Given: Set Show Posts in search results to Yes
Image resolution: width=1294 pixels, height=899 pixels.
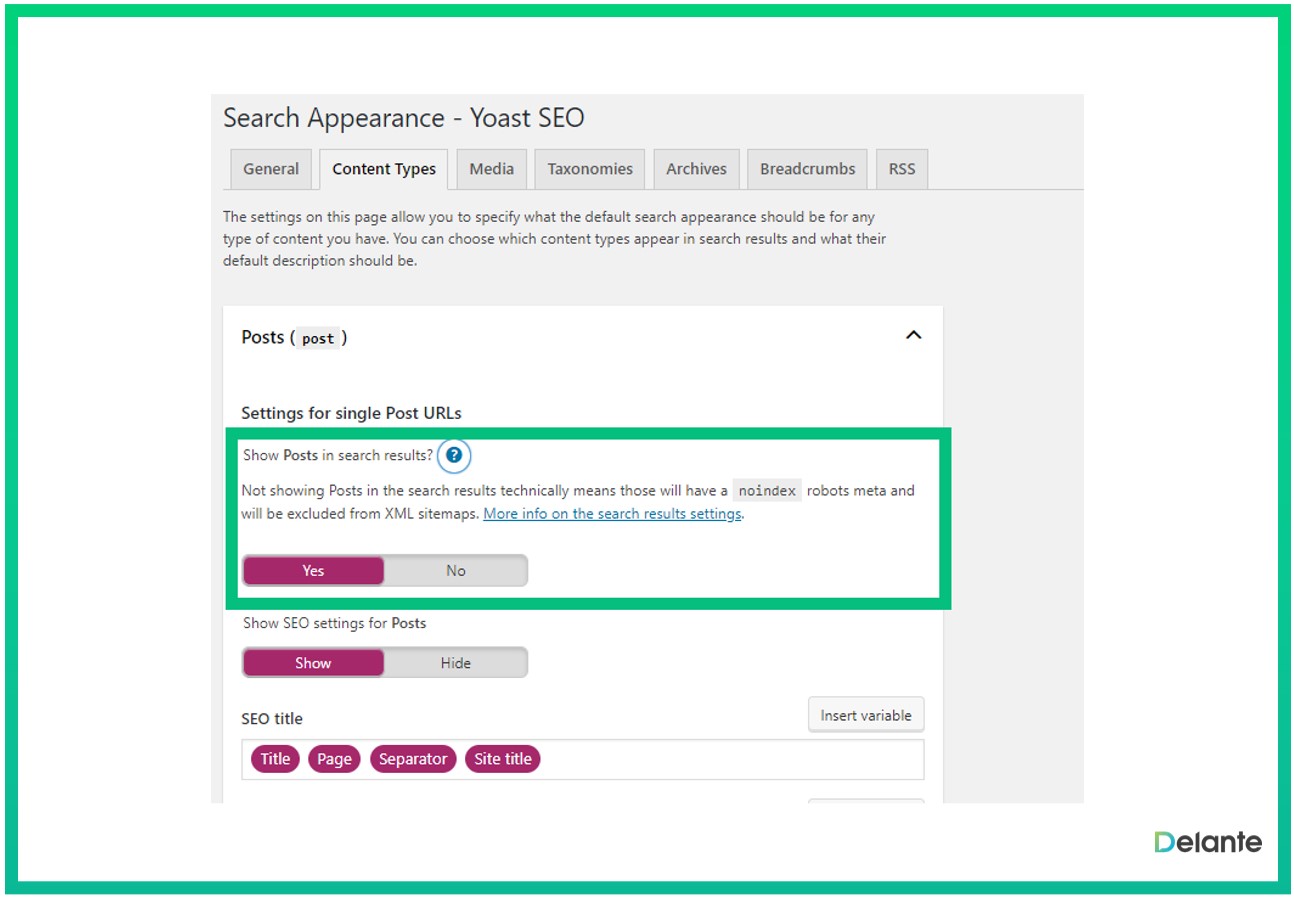Looking at the screenshot, I should click(x=313, y=571).
